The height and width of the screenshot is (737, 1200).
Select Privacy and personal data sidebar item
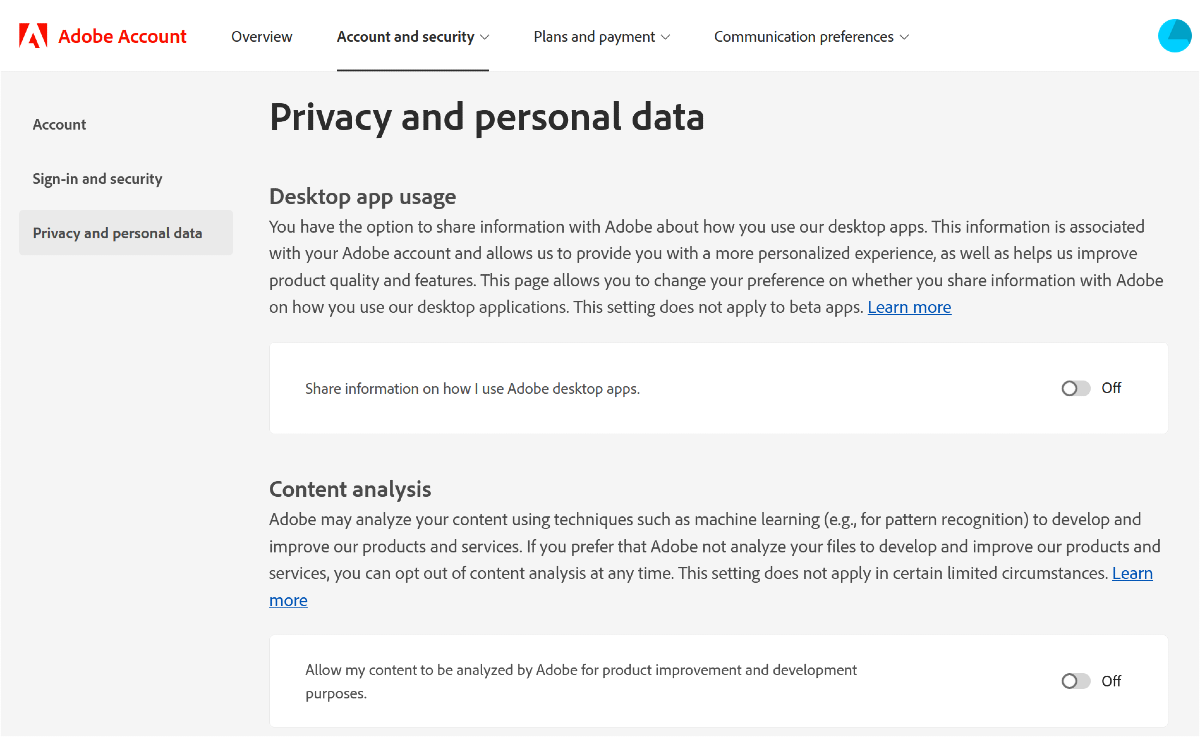coord(117,233)
